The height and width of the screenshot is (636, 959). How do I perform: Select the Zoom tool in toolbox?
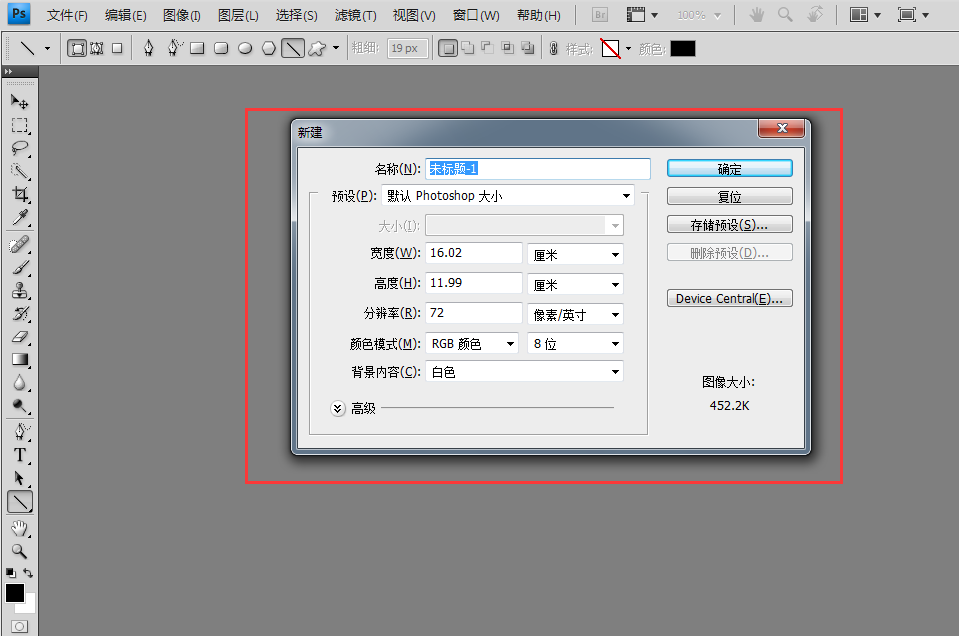[20, 551]
